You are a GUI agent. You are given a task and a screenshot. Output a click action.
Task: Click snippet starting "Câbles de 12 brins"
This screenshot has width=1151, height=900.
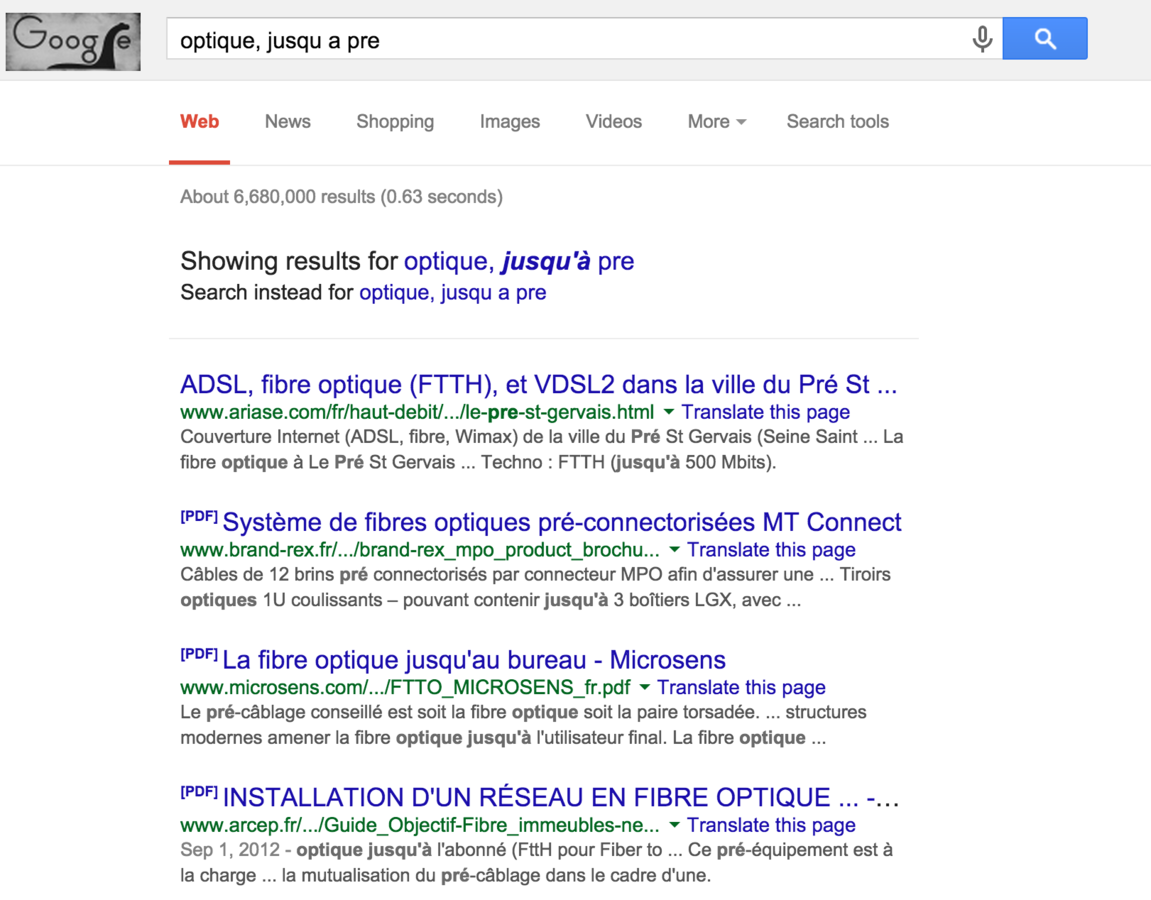[x=536, y=587]
